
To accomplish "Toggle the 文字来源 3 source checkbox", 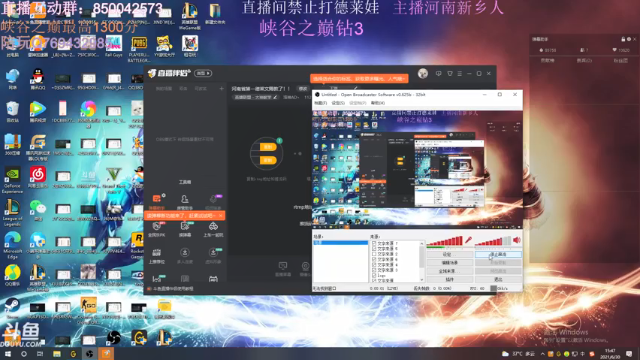I will coord(374,270).
